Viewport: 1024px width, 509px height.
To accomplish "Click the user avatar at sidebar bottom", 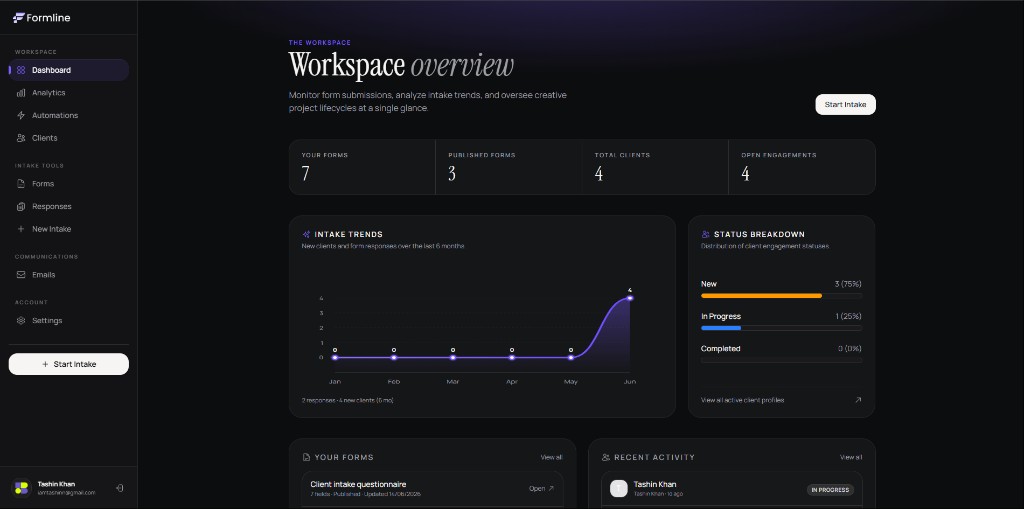I will pos(21,487).
